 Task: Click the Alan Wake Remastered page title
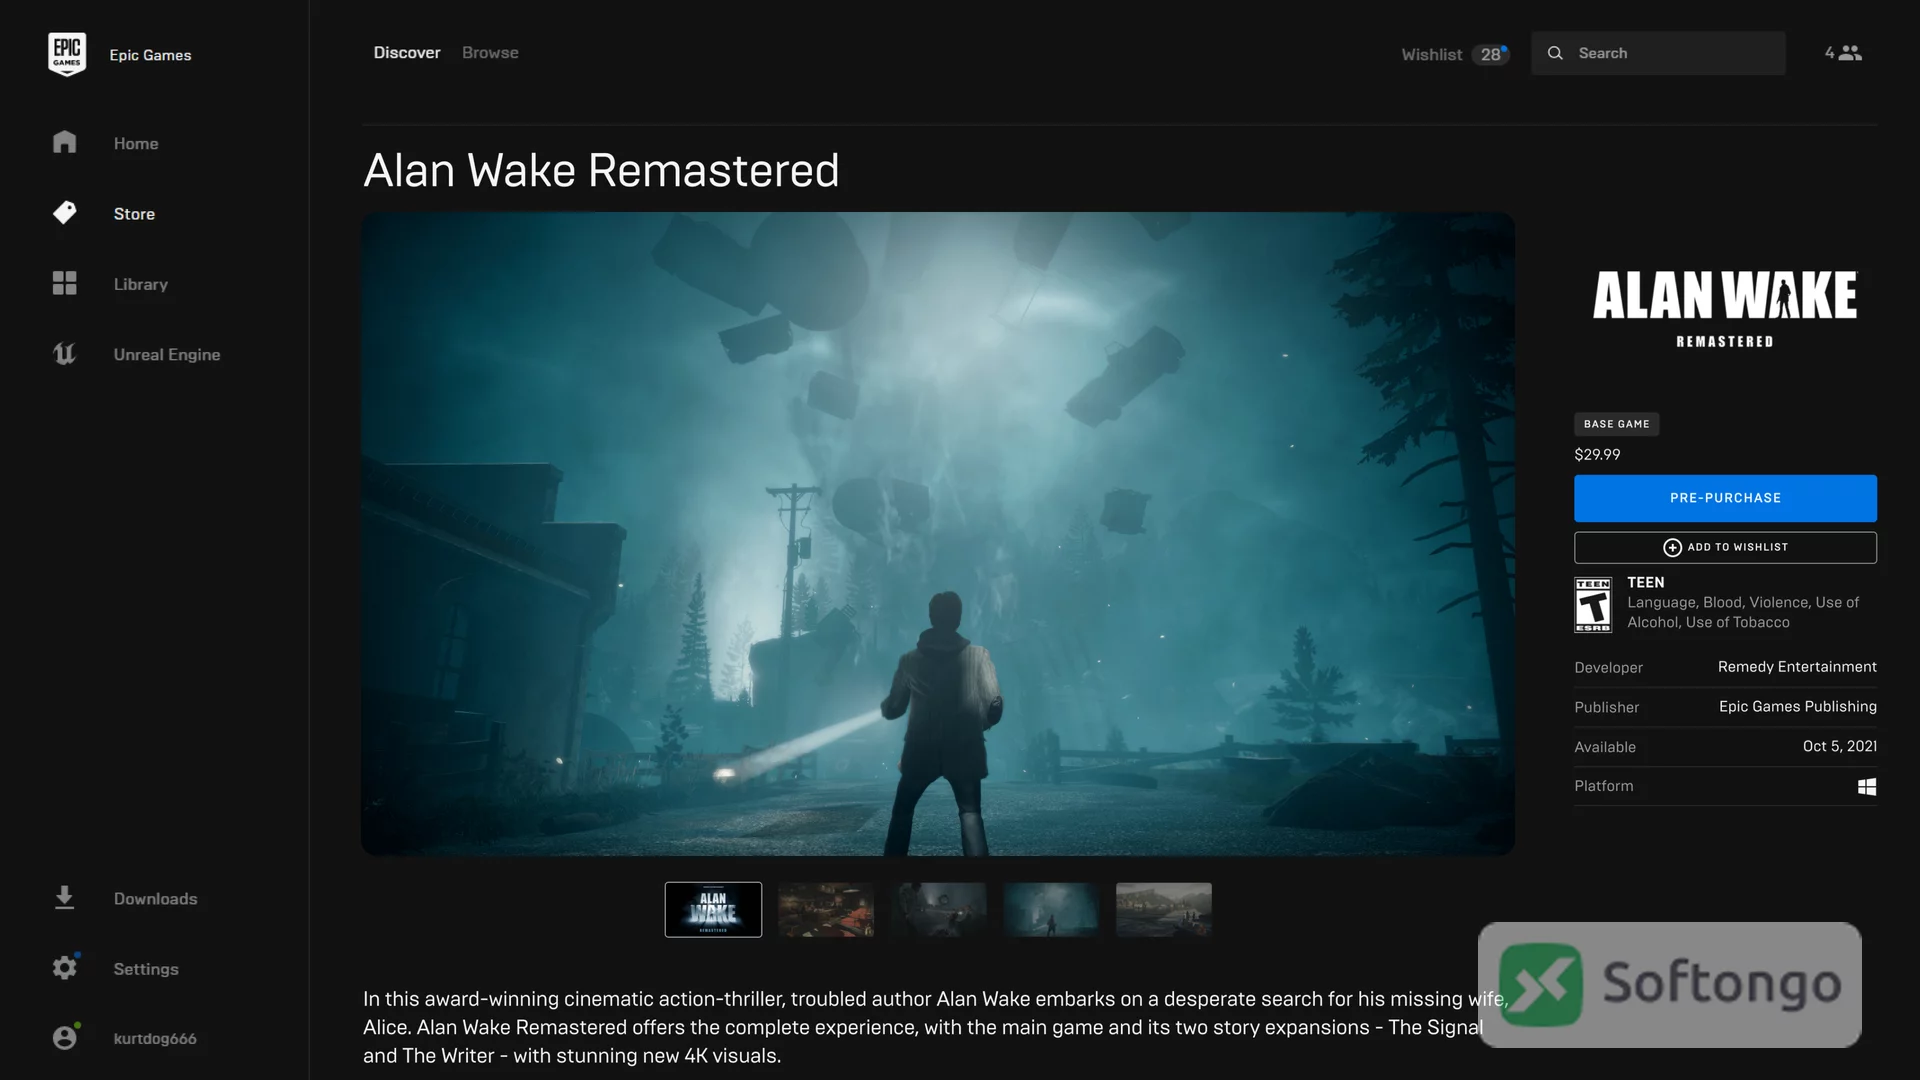click(601, 170)
